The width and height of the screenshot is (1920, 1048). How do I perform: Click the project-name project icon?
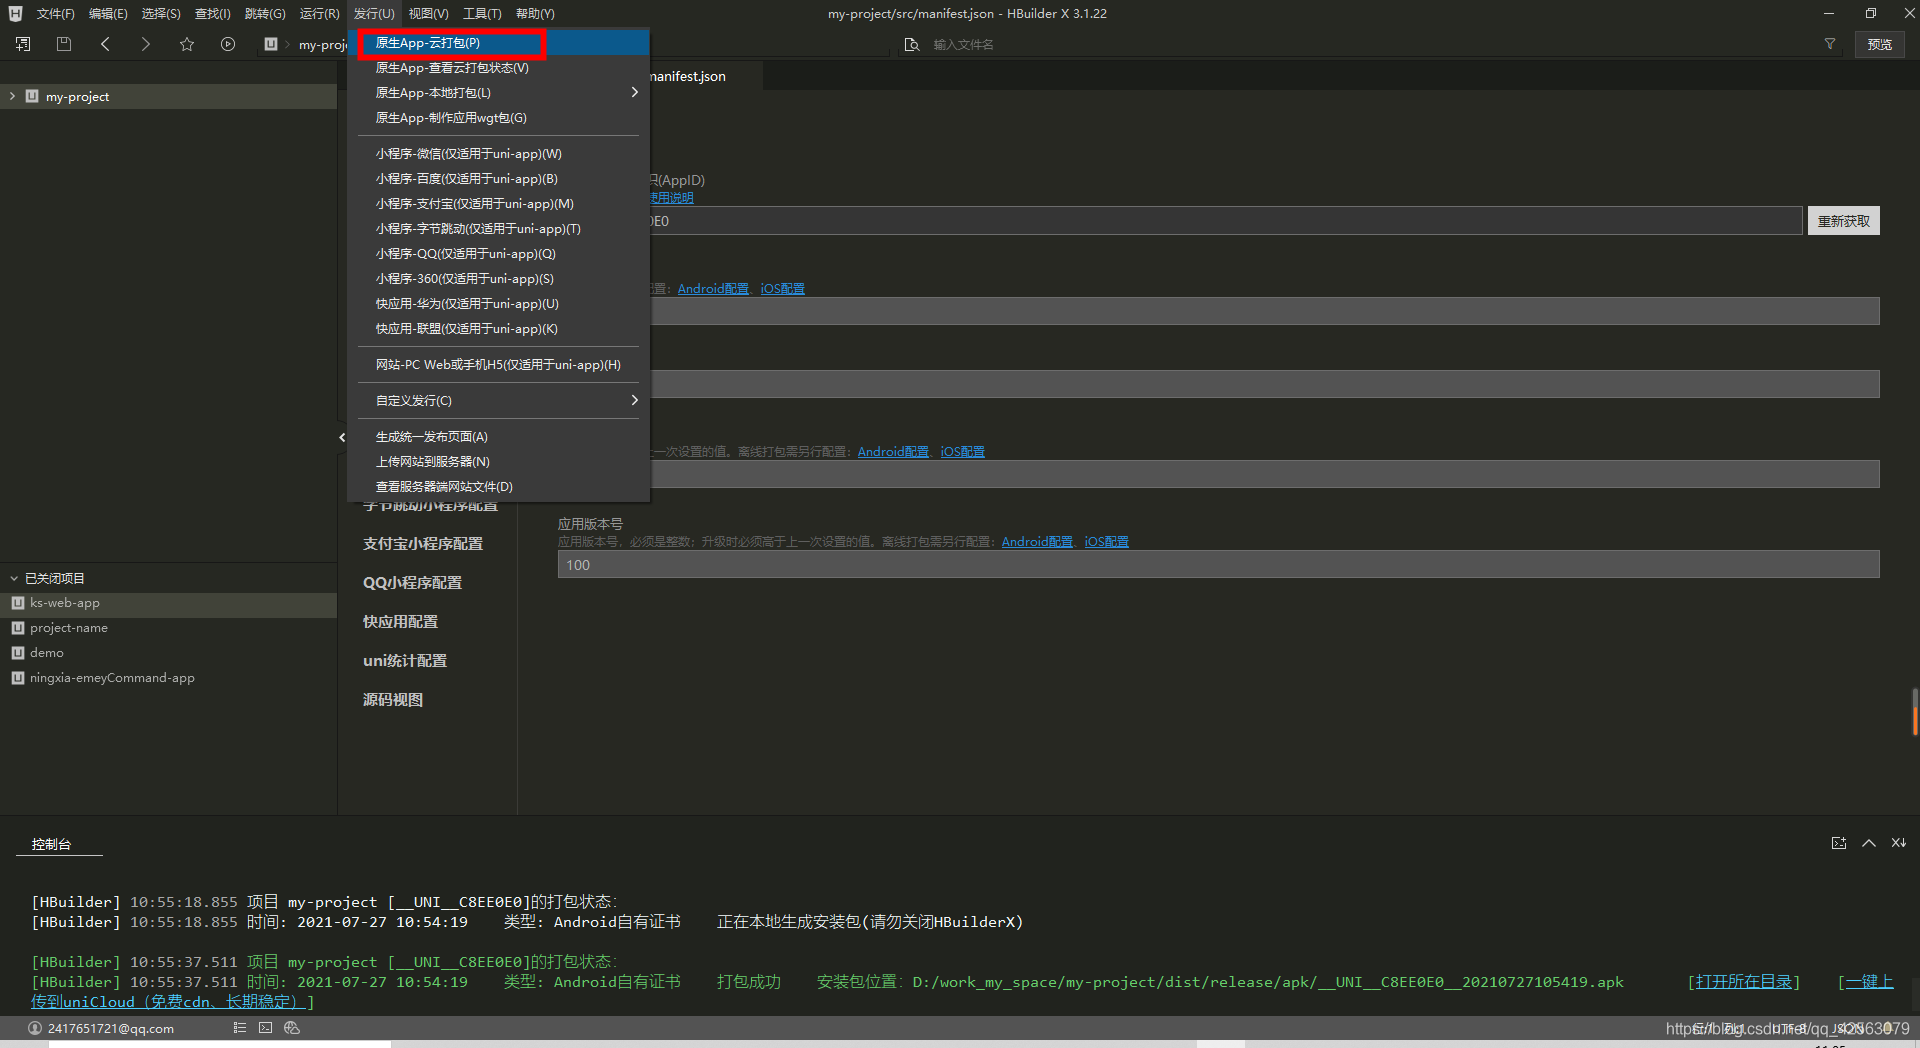pos(17,628)
